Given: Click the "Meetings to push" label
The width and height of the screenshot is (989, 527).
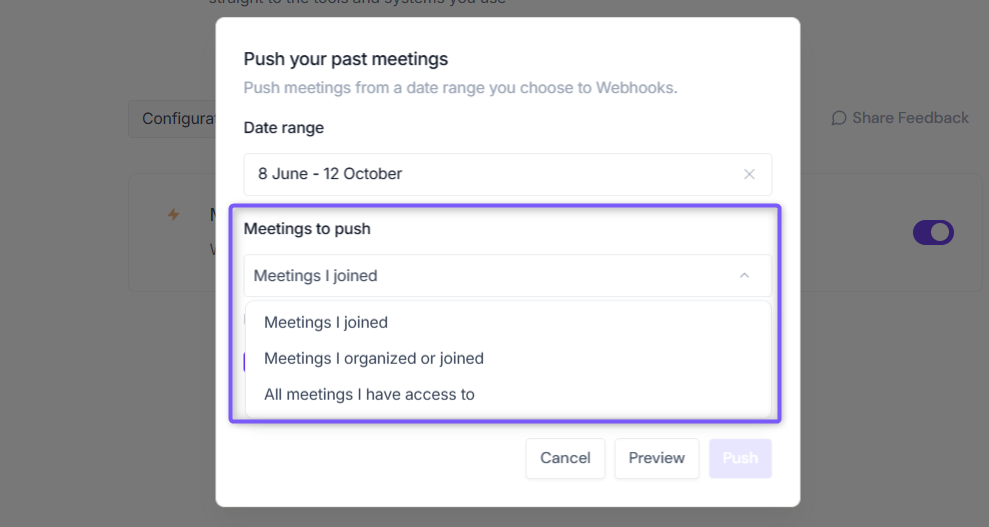Looking at the screenshot, I should point(307,229).
